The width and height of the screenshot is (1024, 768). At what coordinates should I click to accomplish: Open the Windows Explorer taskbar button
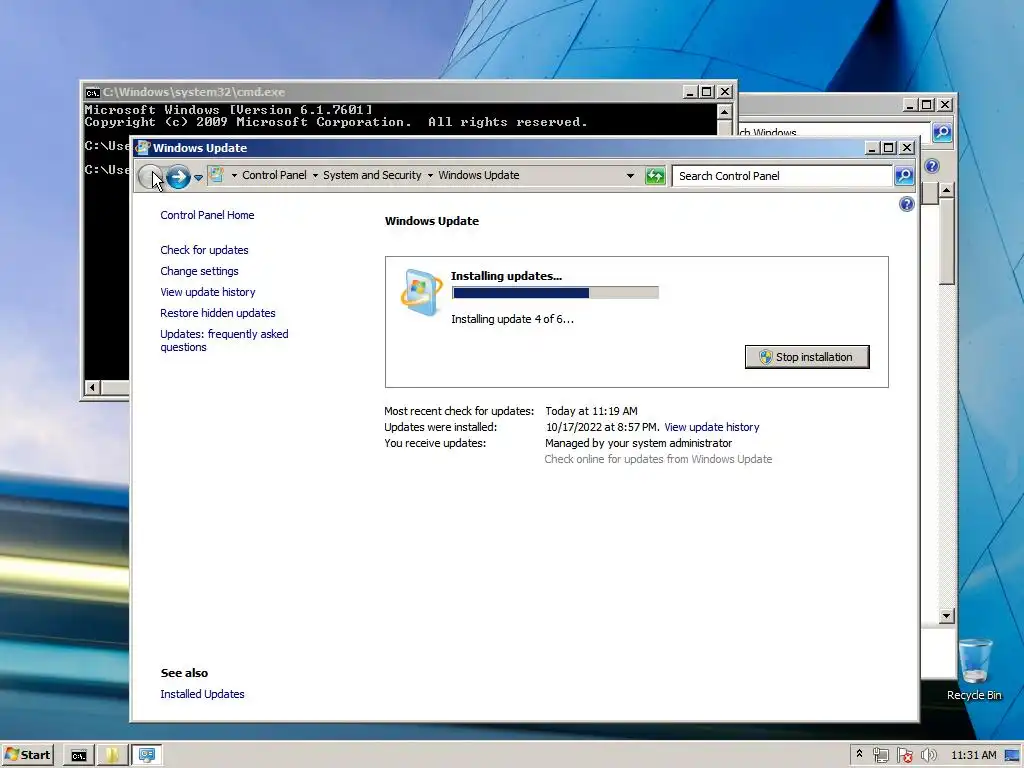click(112, 756)
